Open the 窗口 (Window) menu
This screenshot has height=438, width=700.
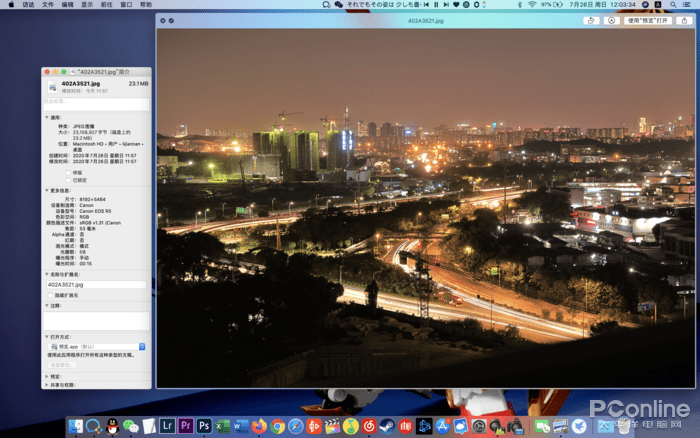[127, 5]
